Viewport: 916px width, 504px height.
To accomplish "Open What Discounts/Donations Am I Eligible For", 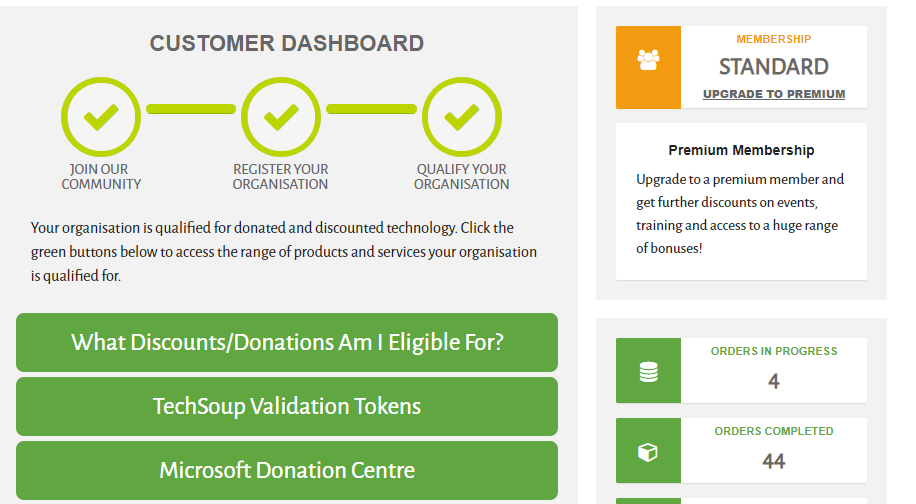I will click(x=287, y=342).
